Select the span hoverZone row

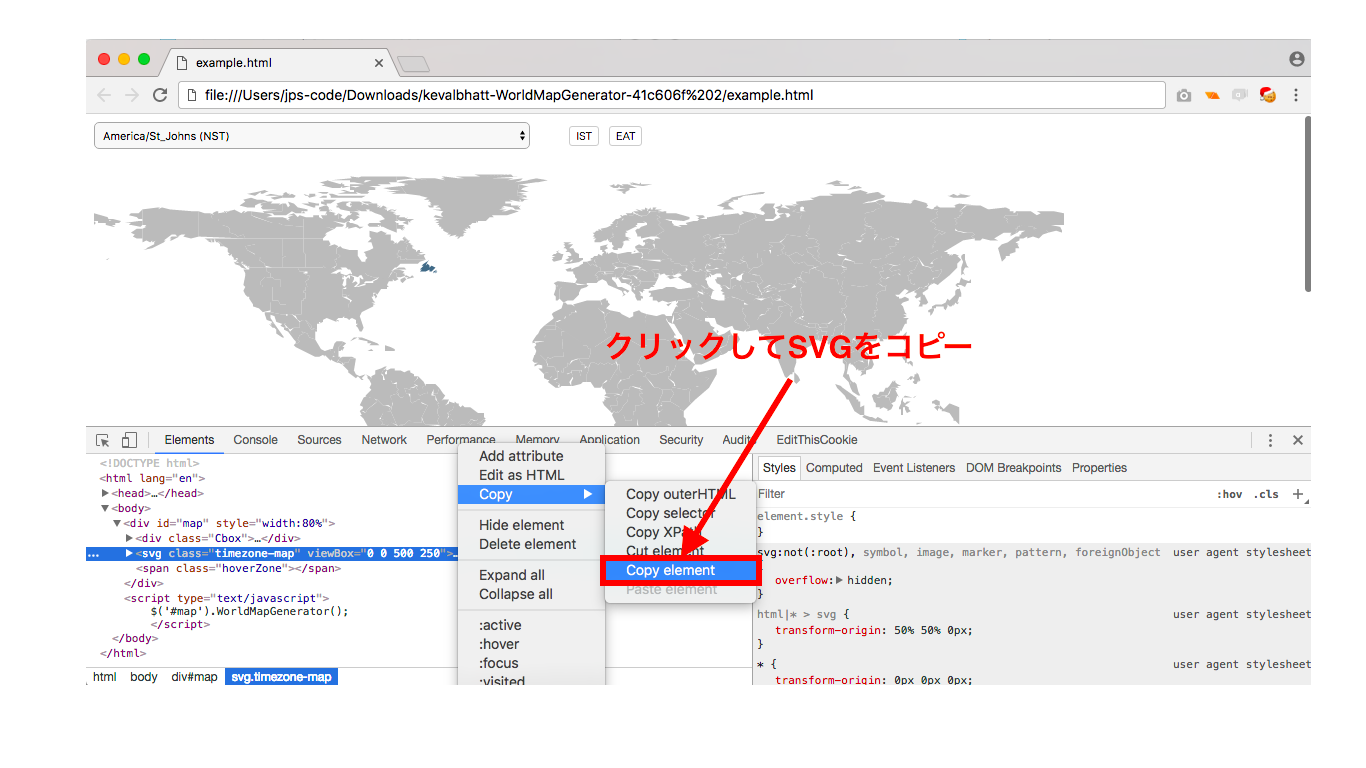click(x=238, y=568)
